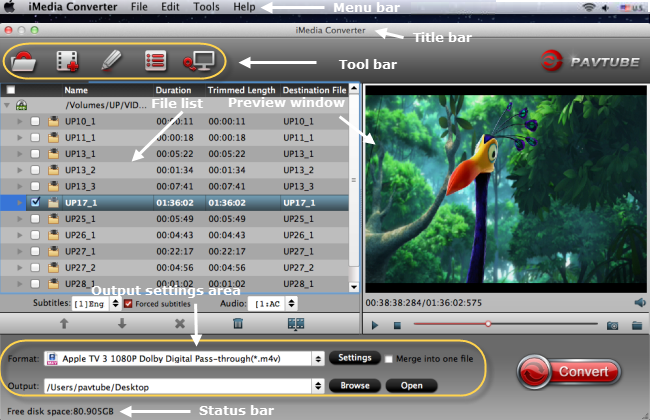Uncheck the UP17_1 checkbox
This screenshot has height=420, width=650.
point(35,202)
